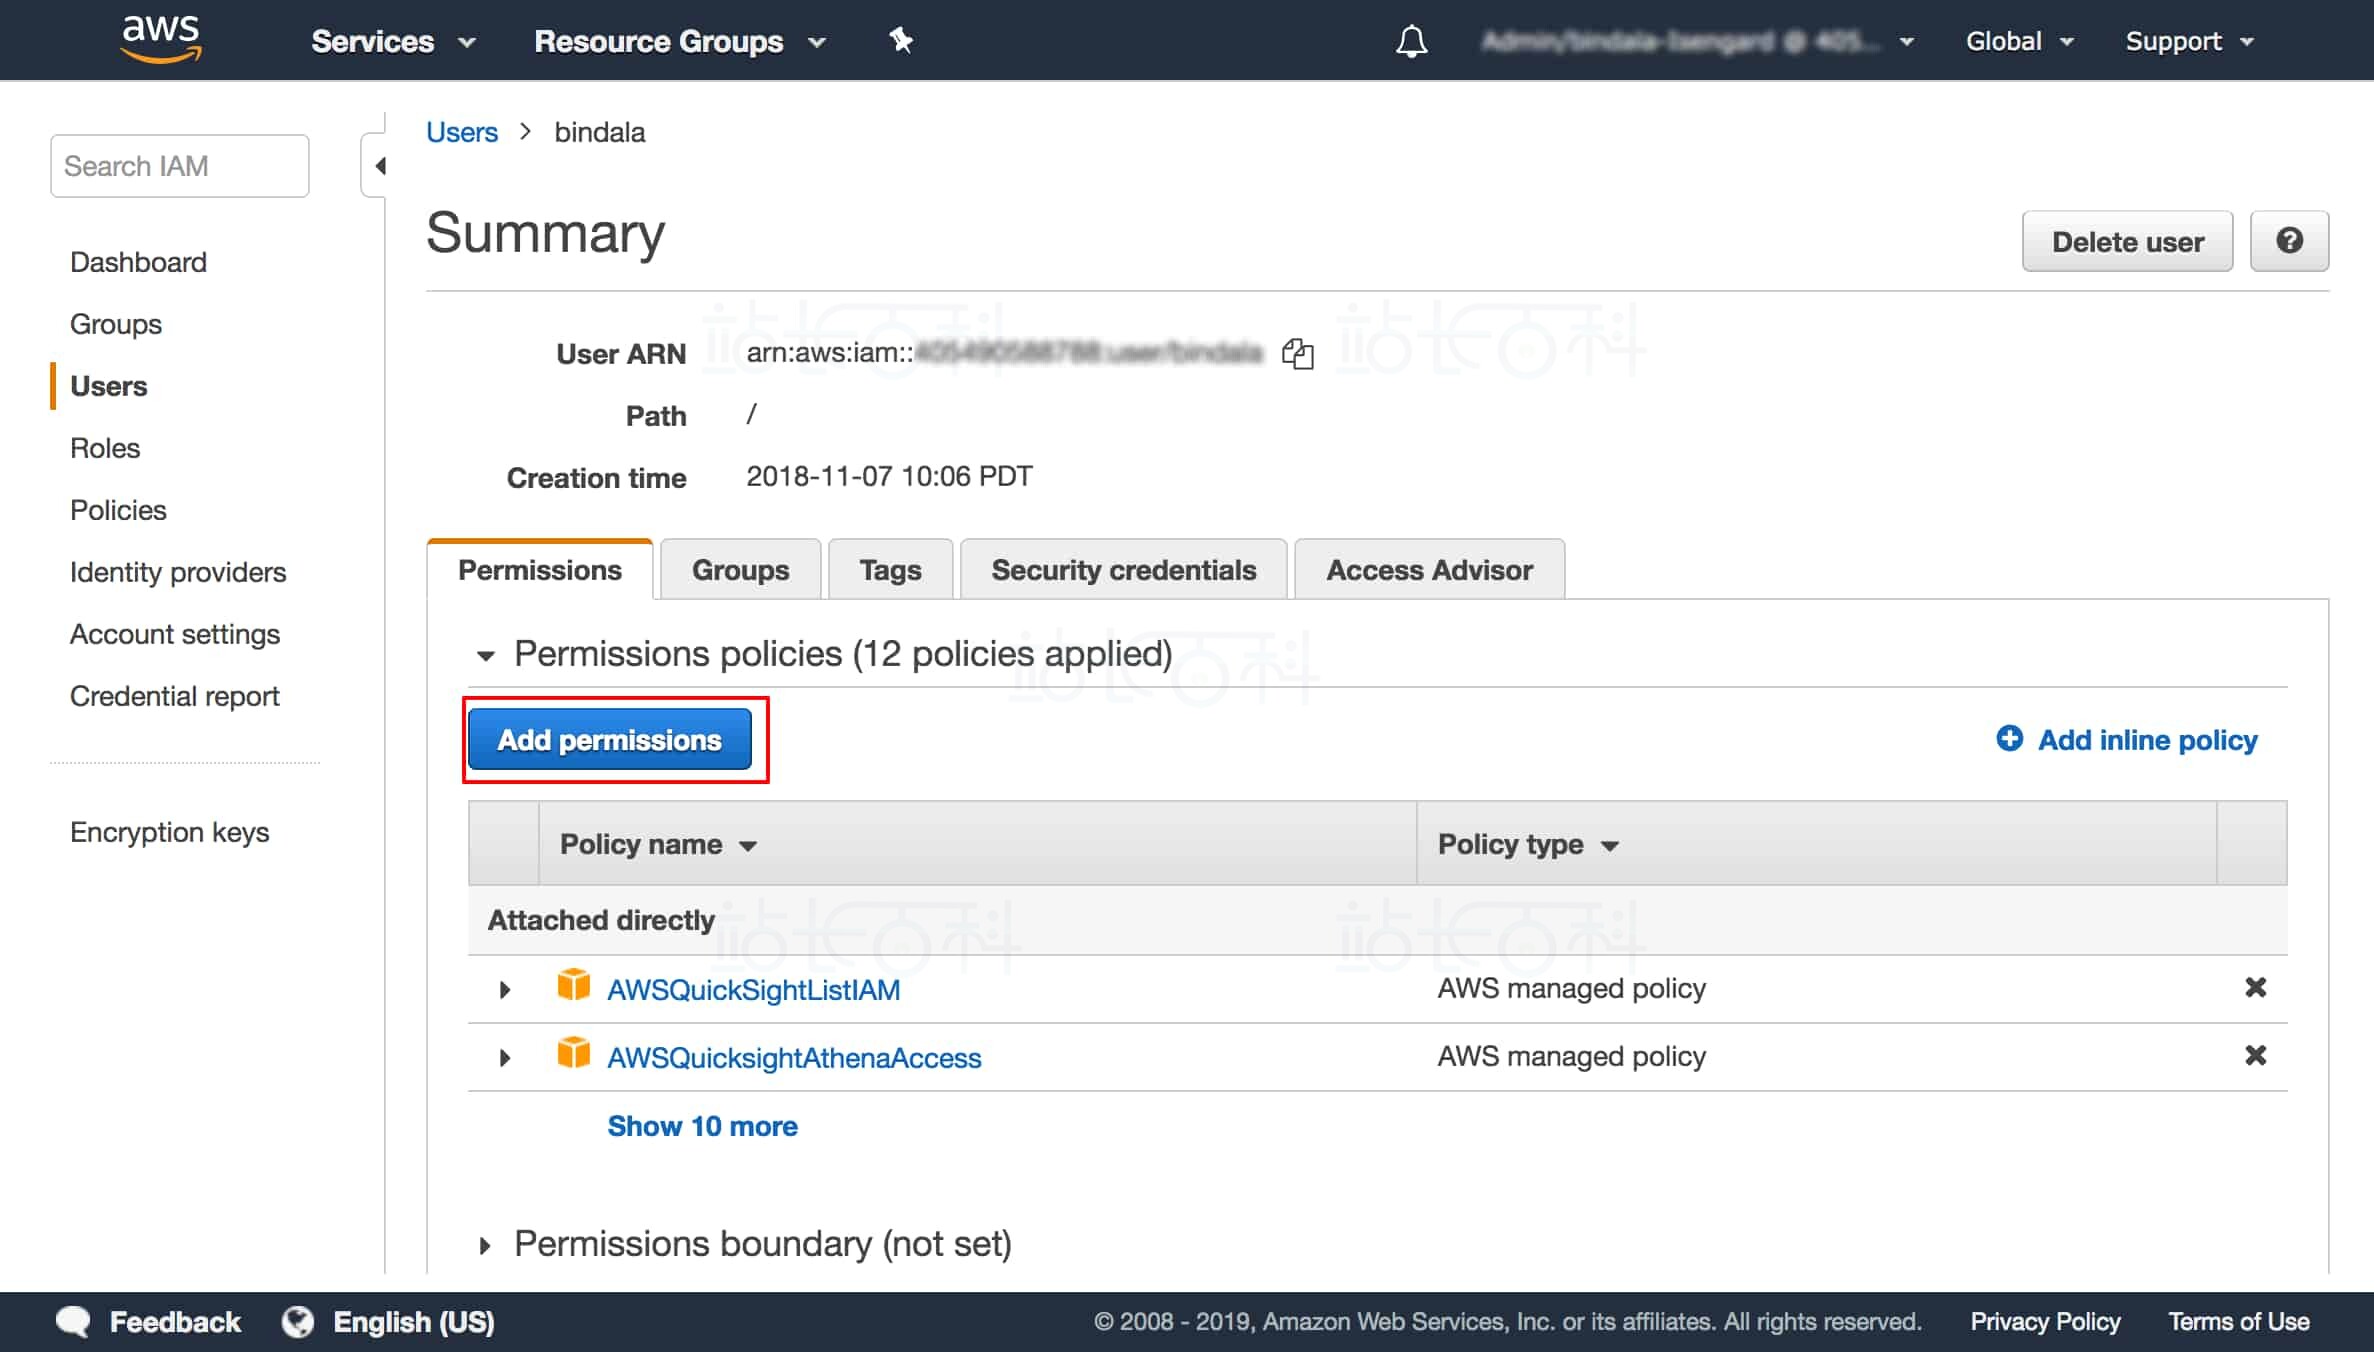The width and height of the screenshot is (2374, 1352).
Task: Click the pin shortcut icon in header
Action: [x=901, y=40]
